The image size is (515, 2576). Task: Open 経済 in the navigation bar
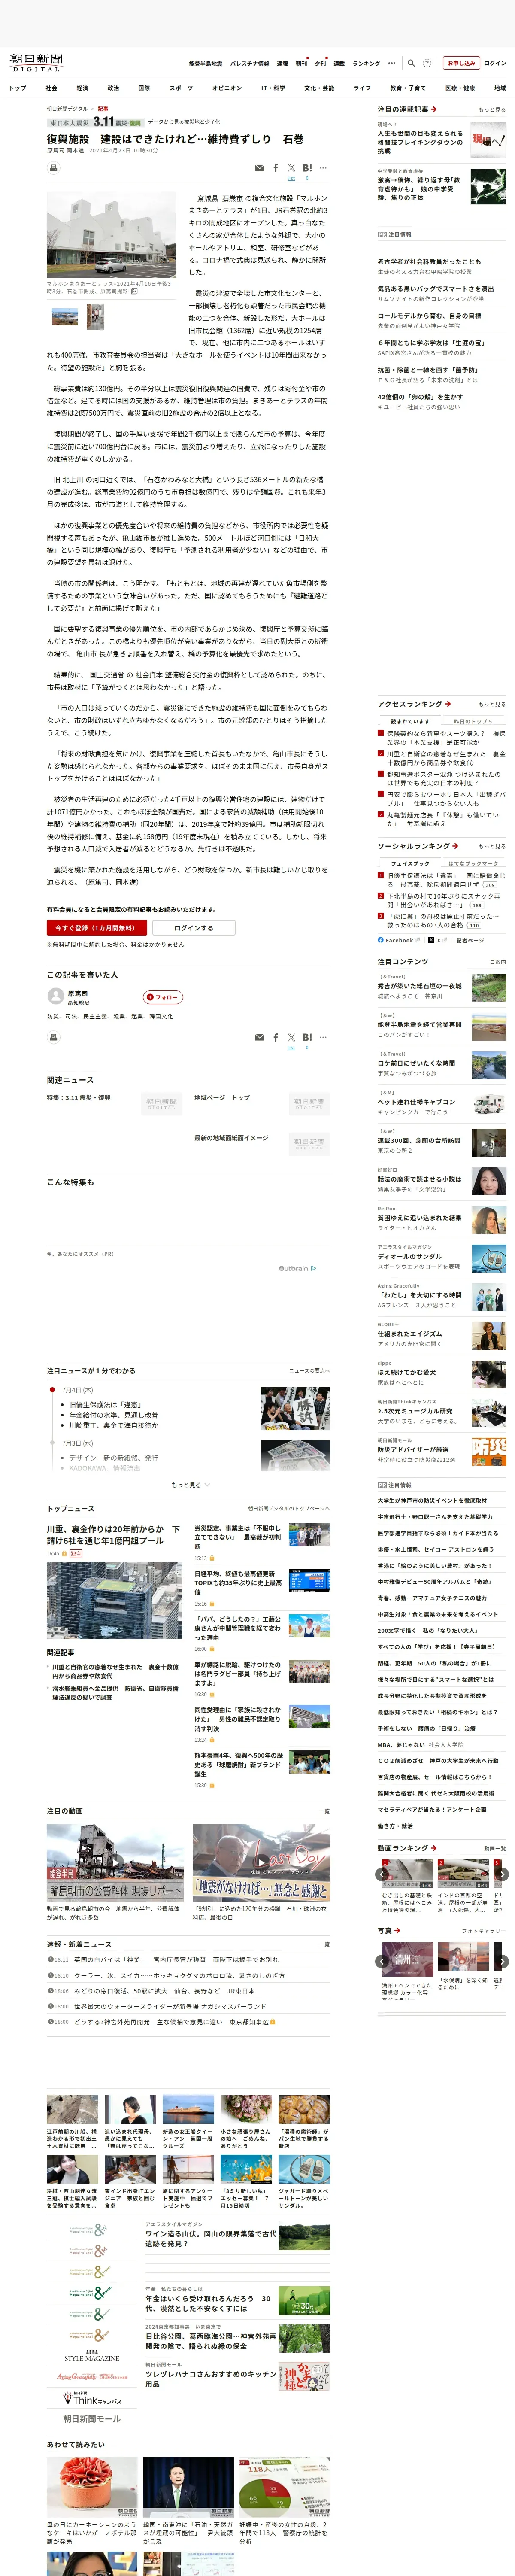82,88
